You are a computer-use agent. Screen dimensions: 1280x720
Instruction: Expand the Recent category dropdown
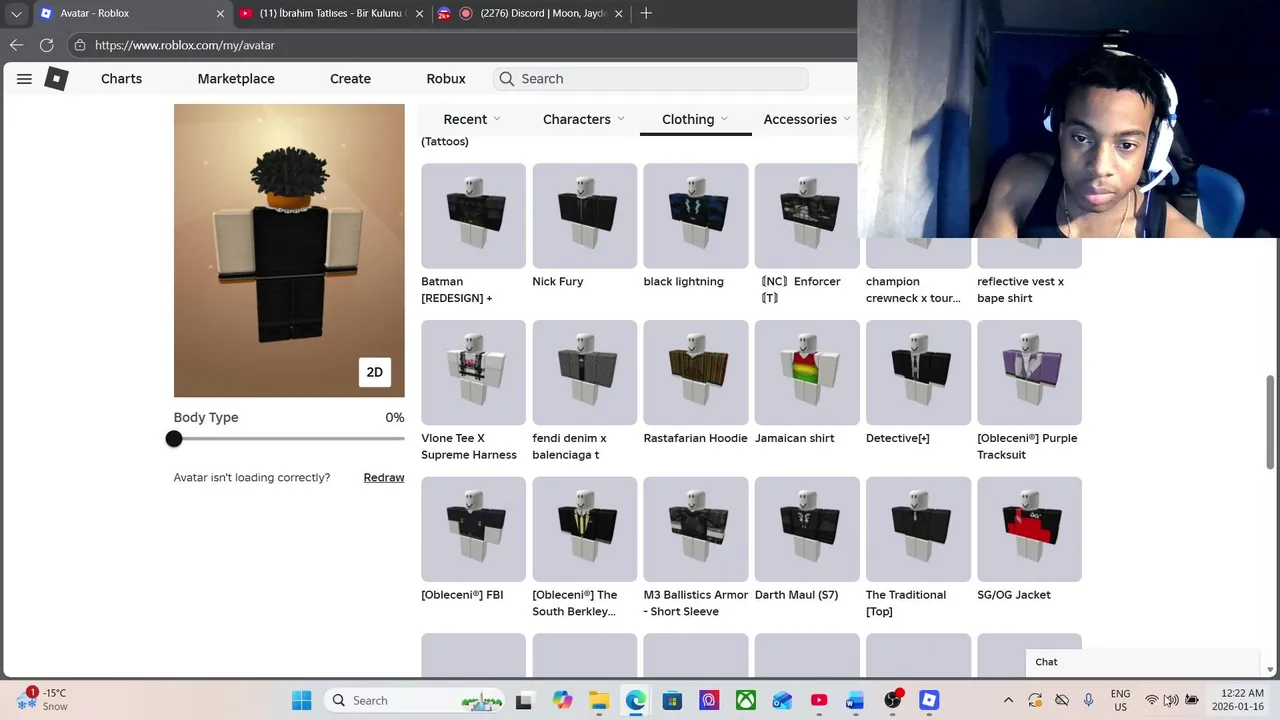coord(472,119)
